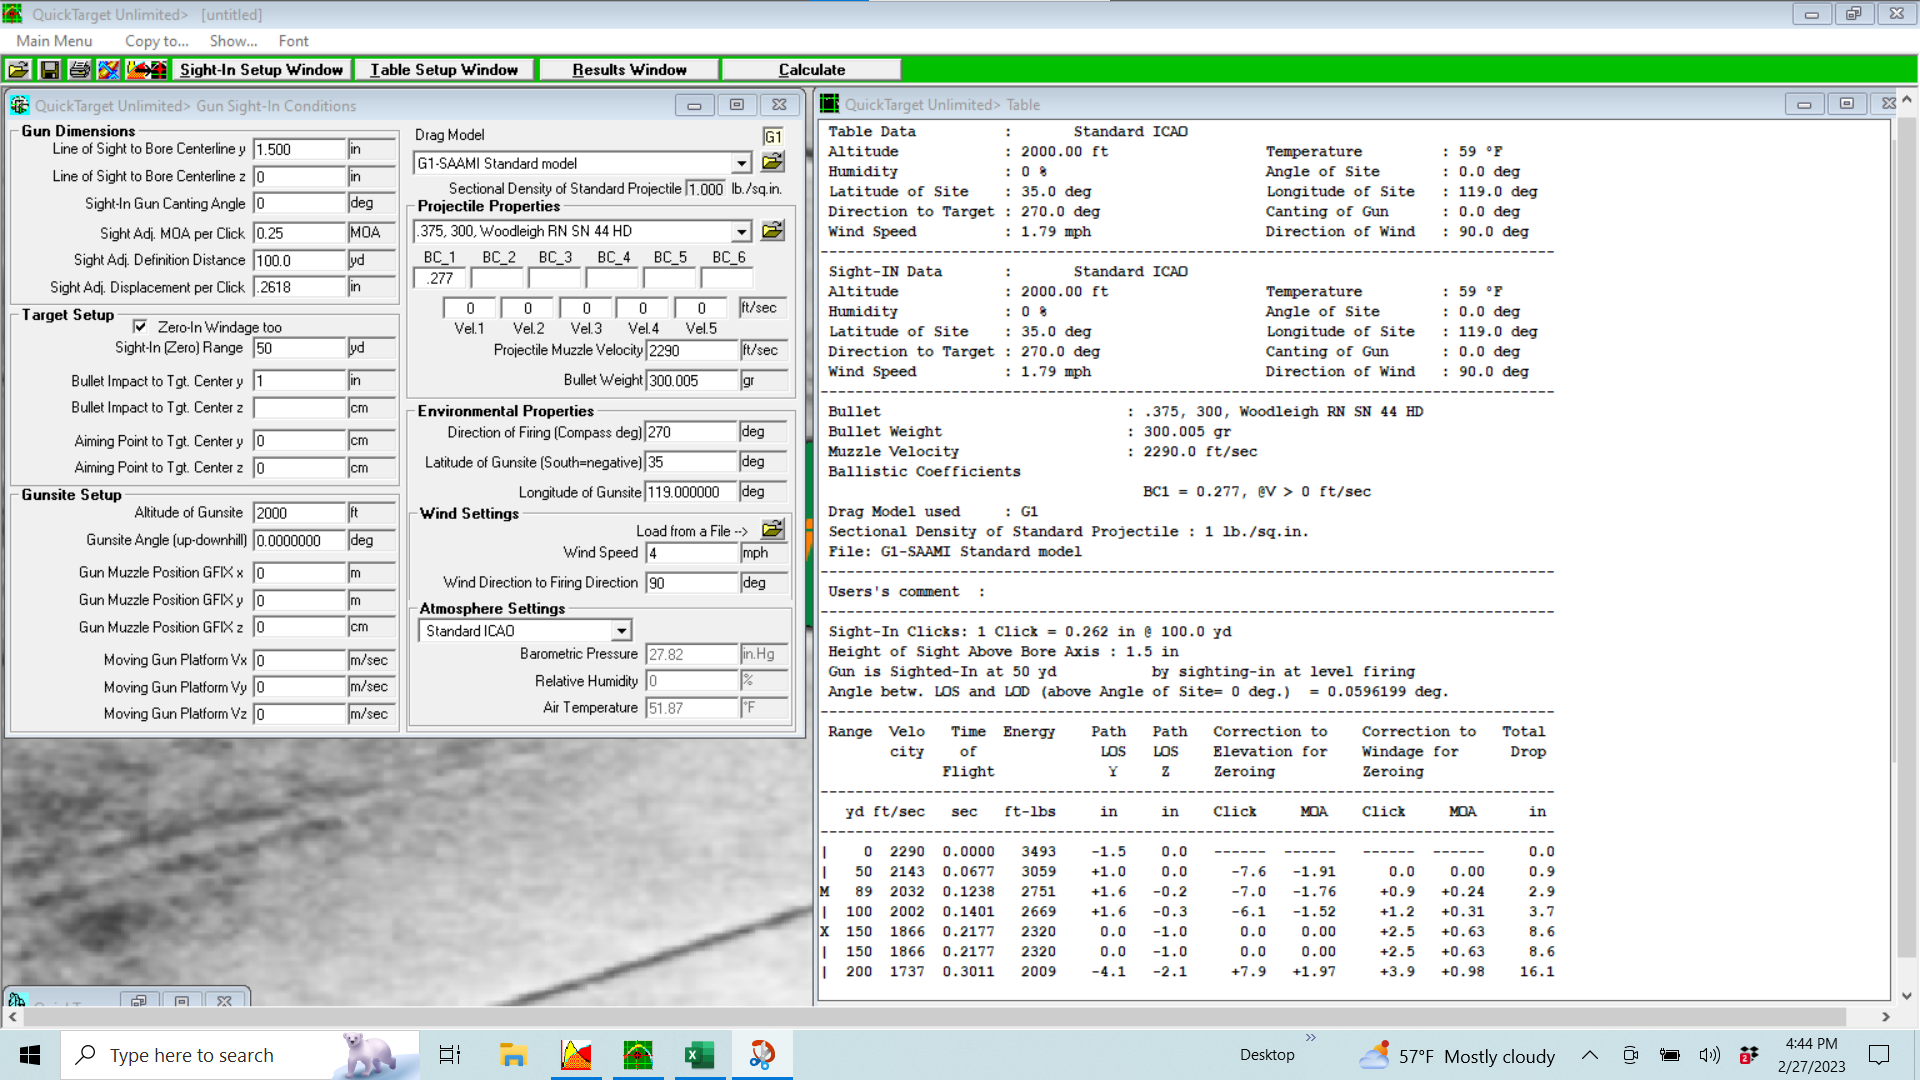Click the colorful crossed-lines toolbar icon

point(109,70)
